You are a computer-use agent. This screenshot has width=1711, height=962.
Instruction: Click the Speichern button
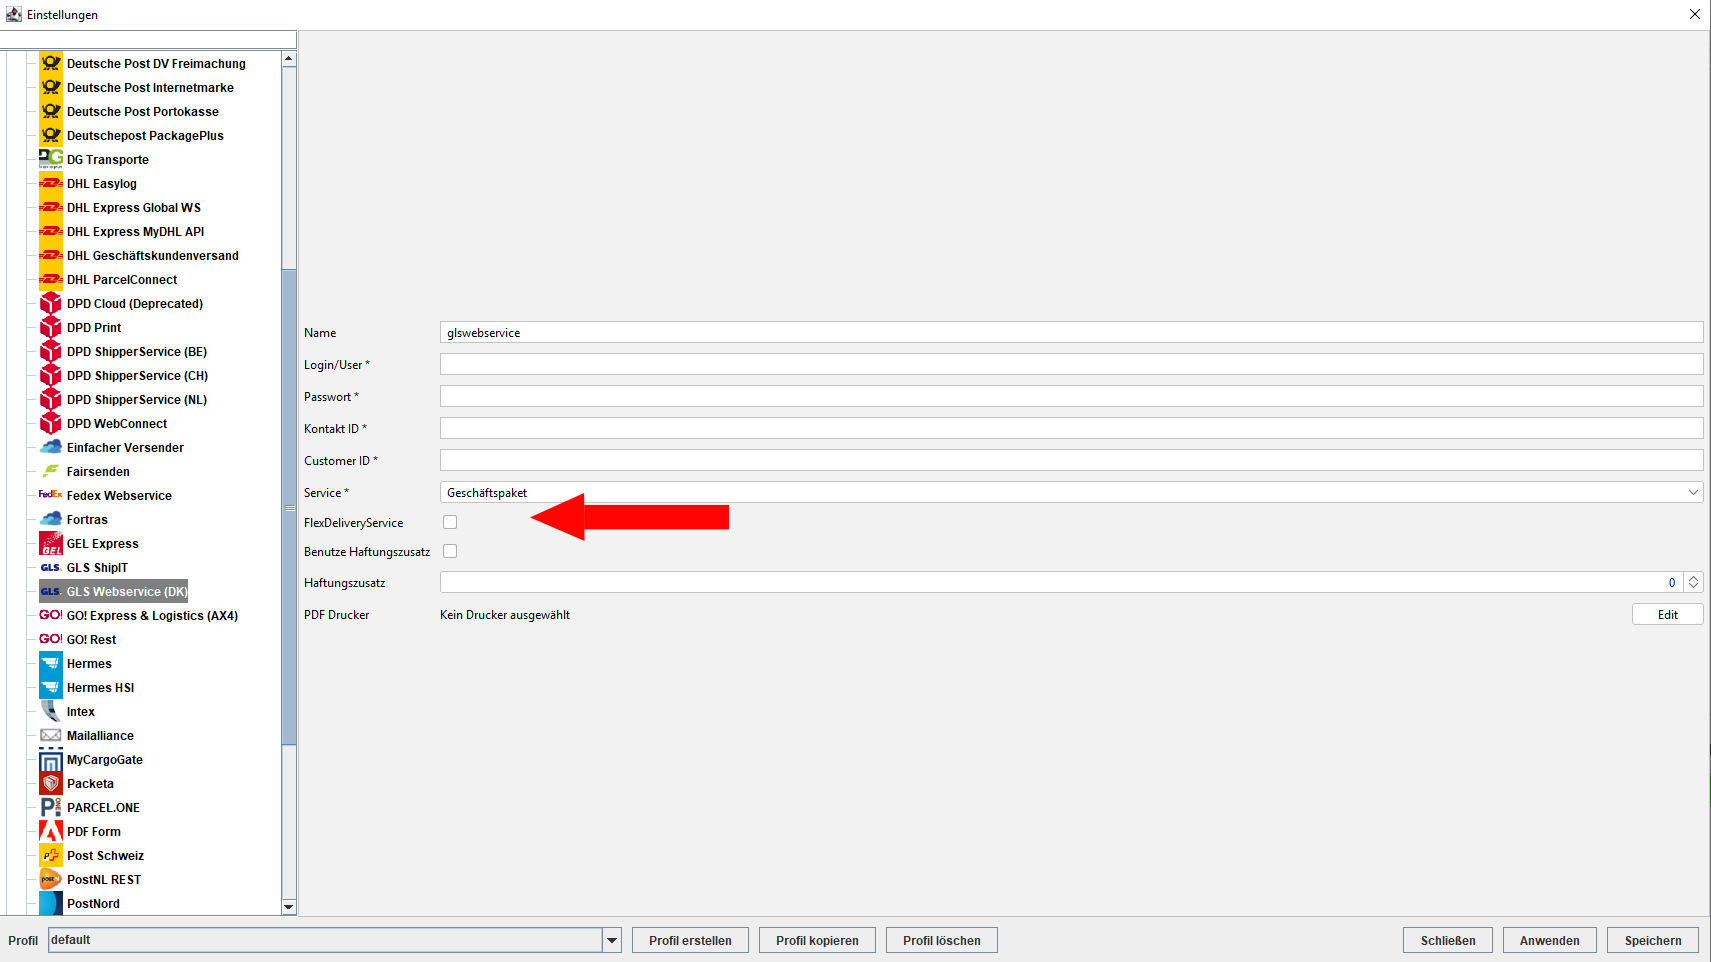pos(1653,940)
